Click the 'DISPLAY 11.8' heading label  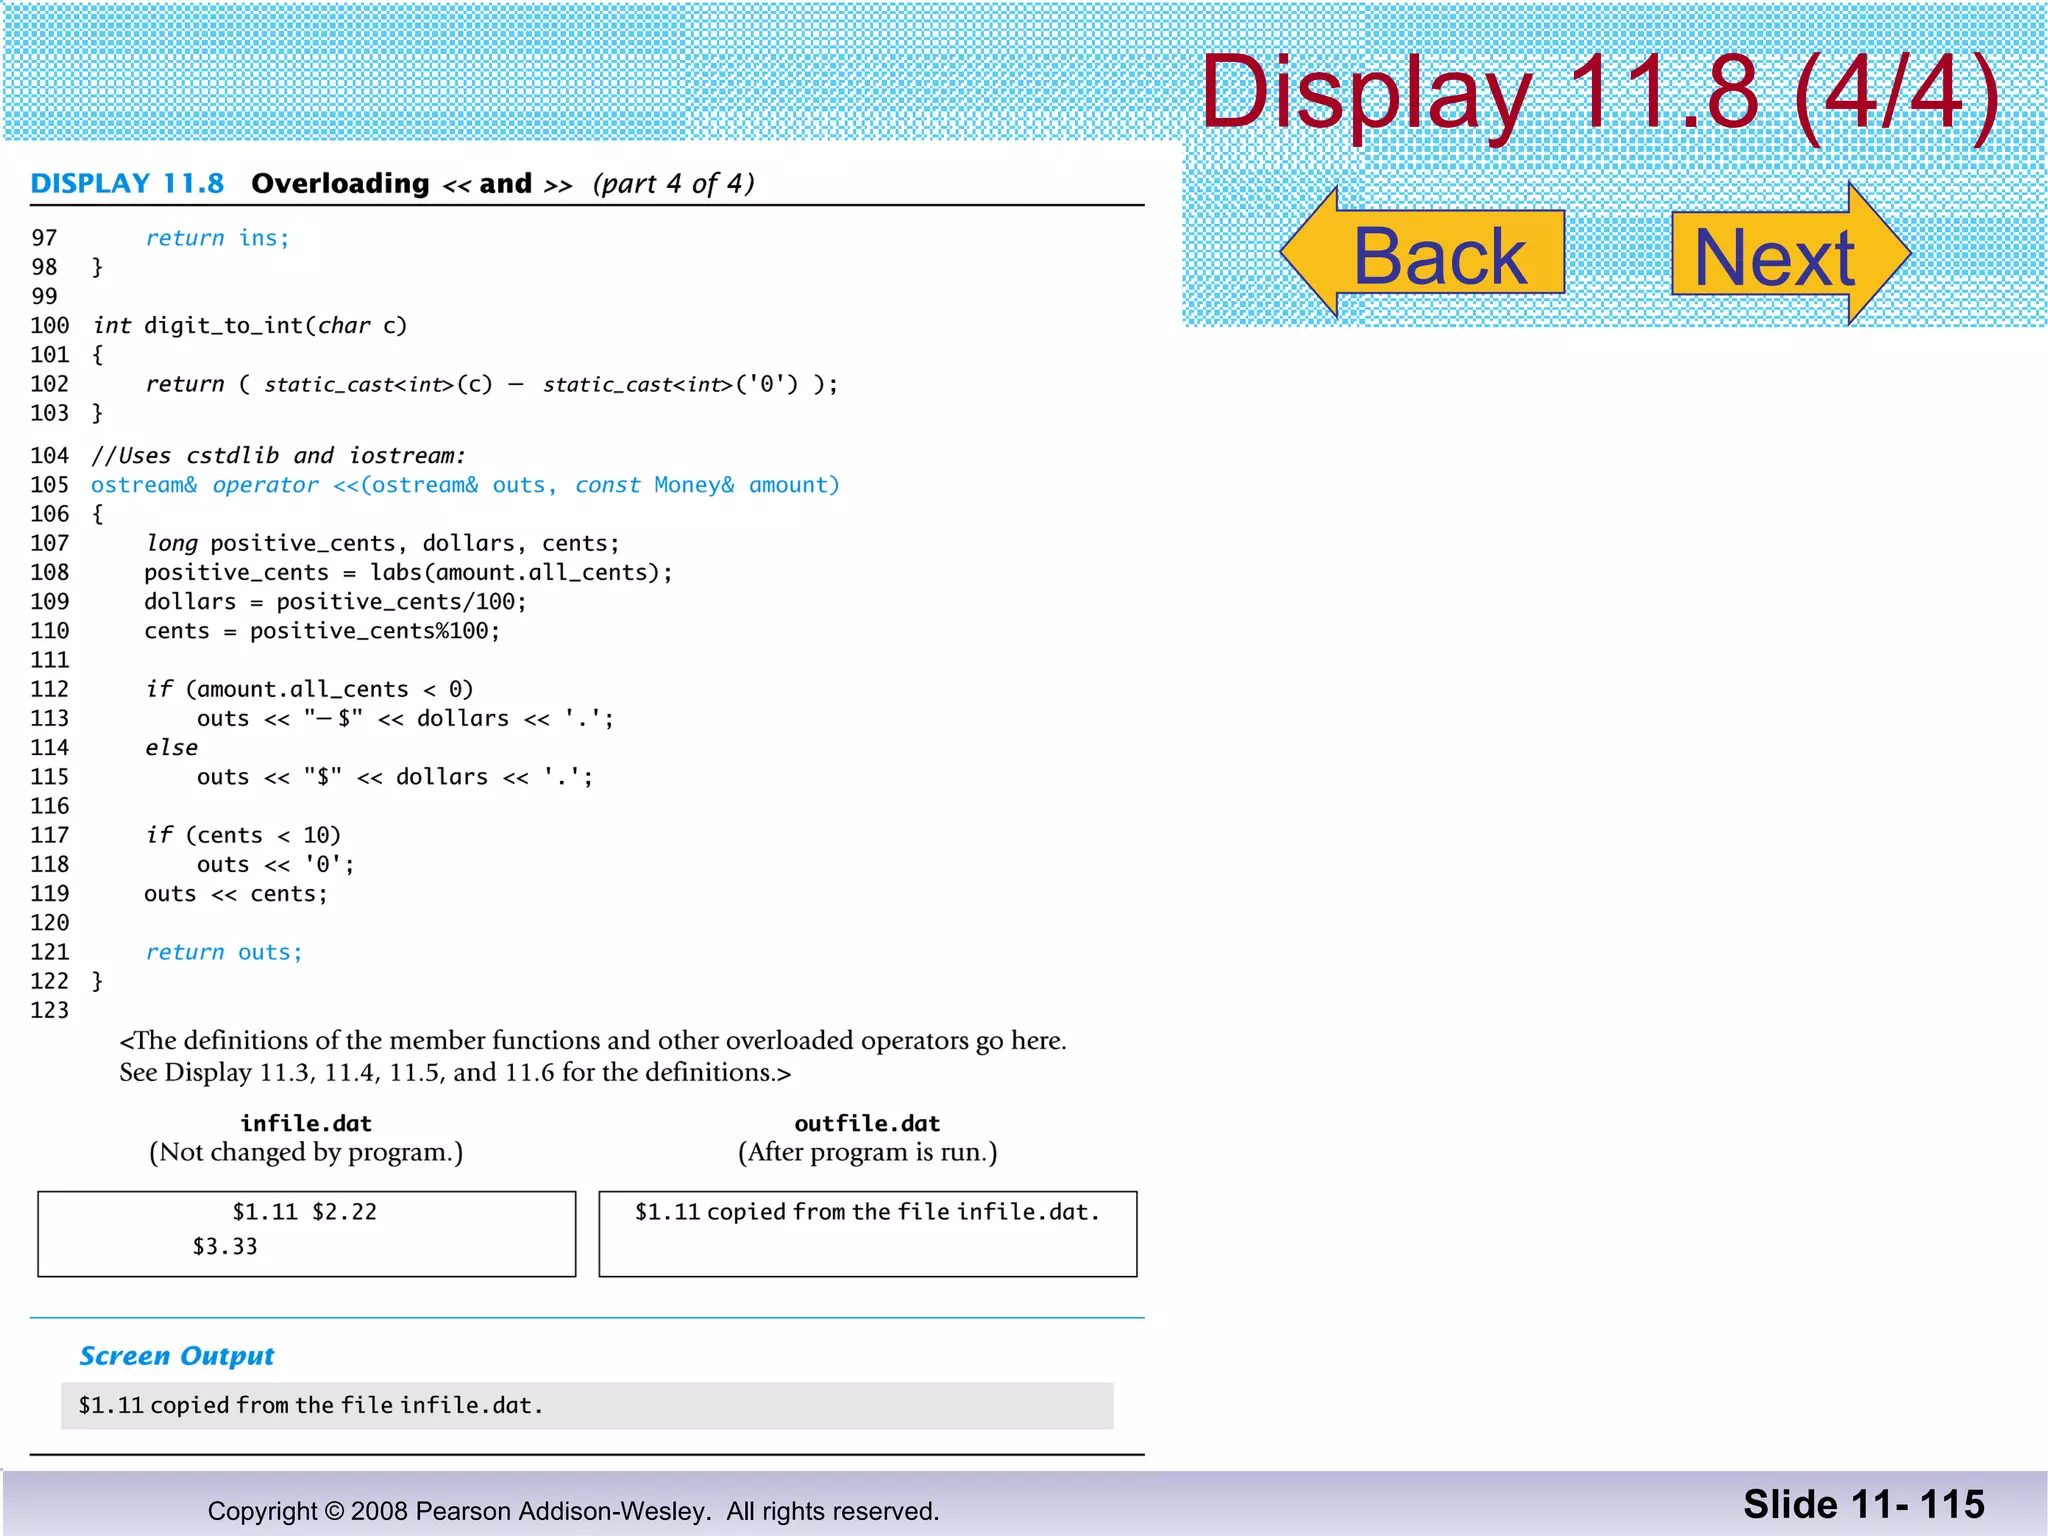tap(127, 183)
